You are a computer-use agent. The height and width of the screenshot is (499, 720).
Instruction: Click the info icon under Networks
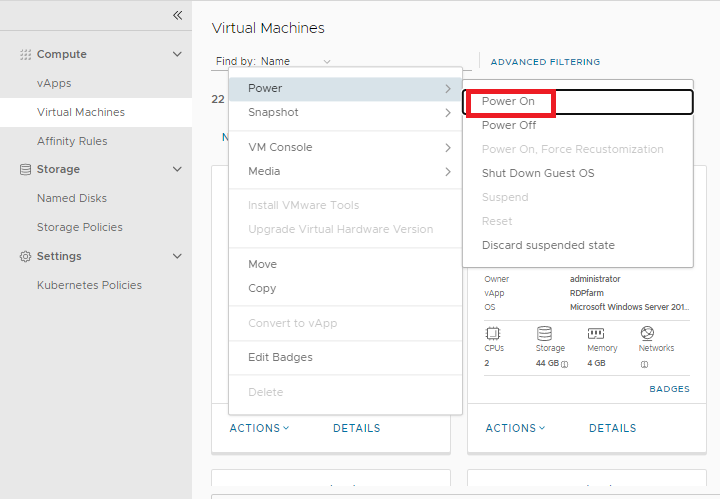click(x=644, y=364)
